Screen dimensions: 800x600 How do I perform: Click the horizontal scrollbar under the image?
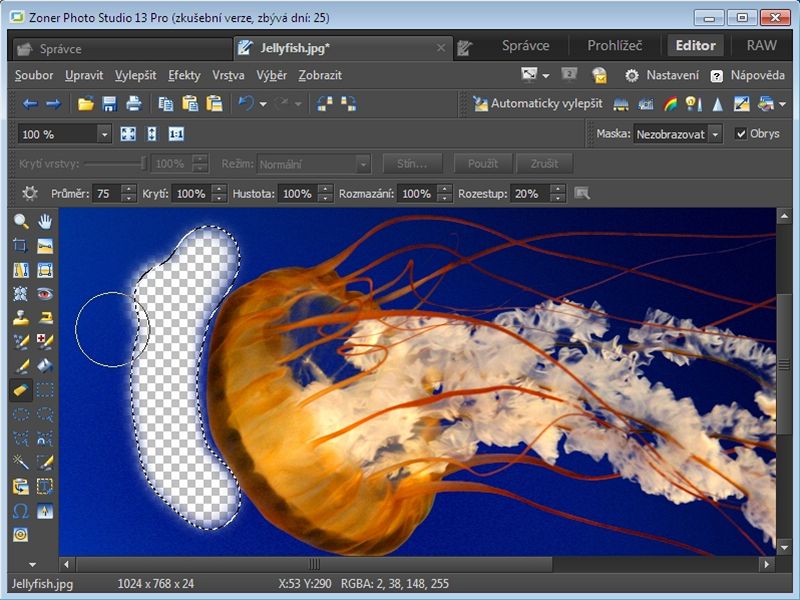(314, 565)
